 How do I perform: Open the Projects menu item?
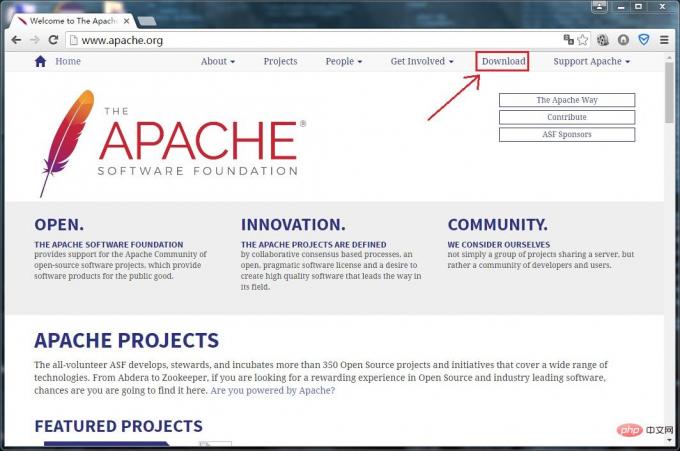(x=280, y=61)
